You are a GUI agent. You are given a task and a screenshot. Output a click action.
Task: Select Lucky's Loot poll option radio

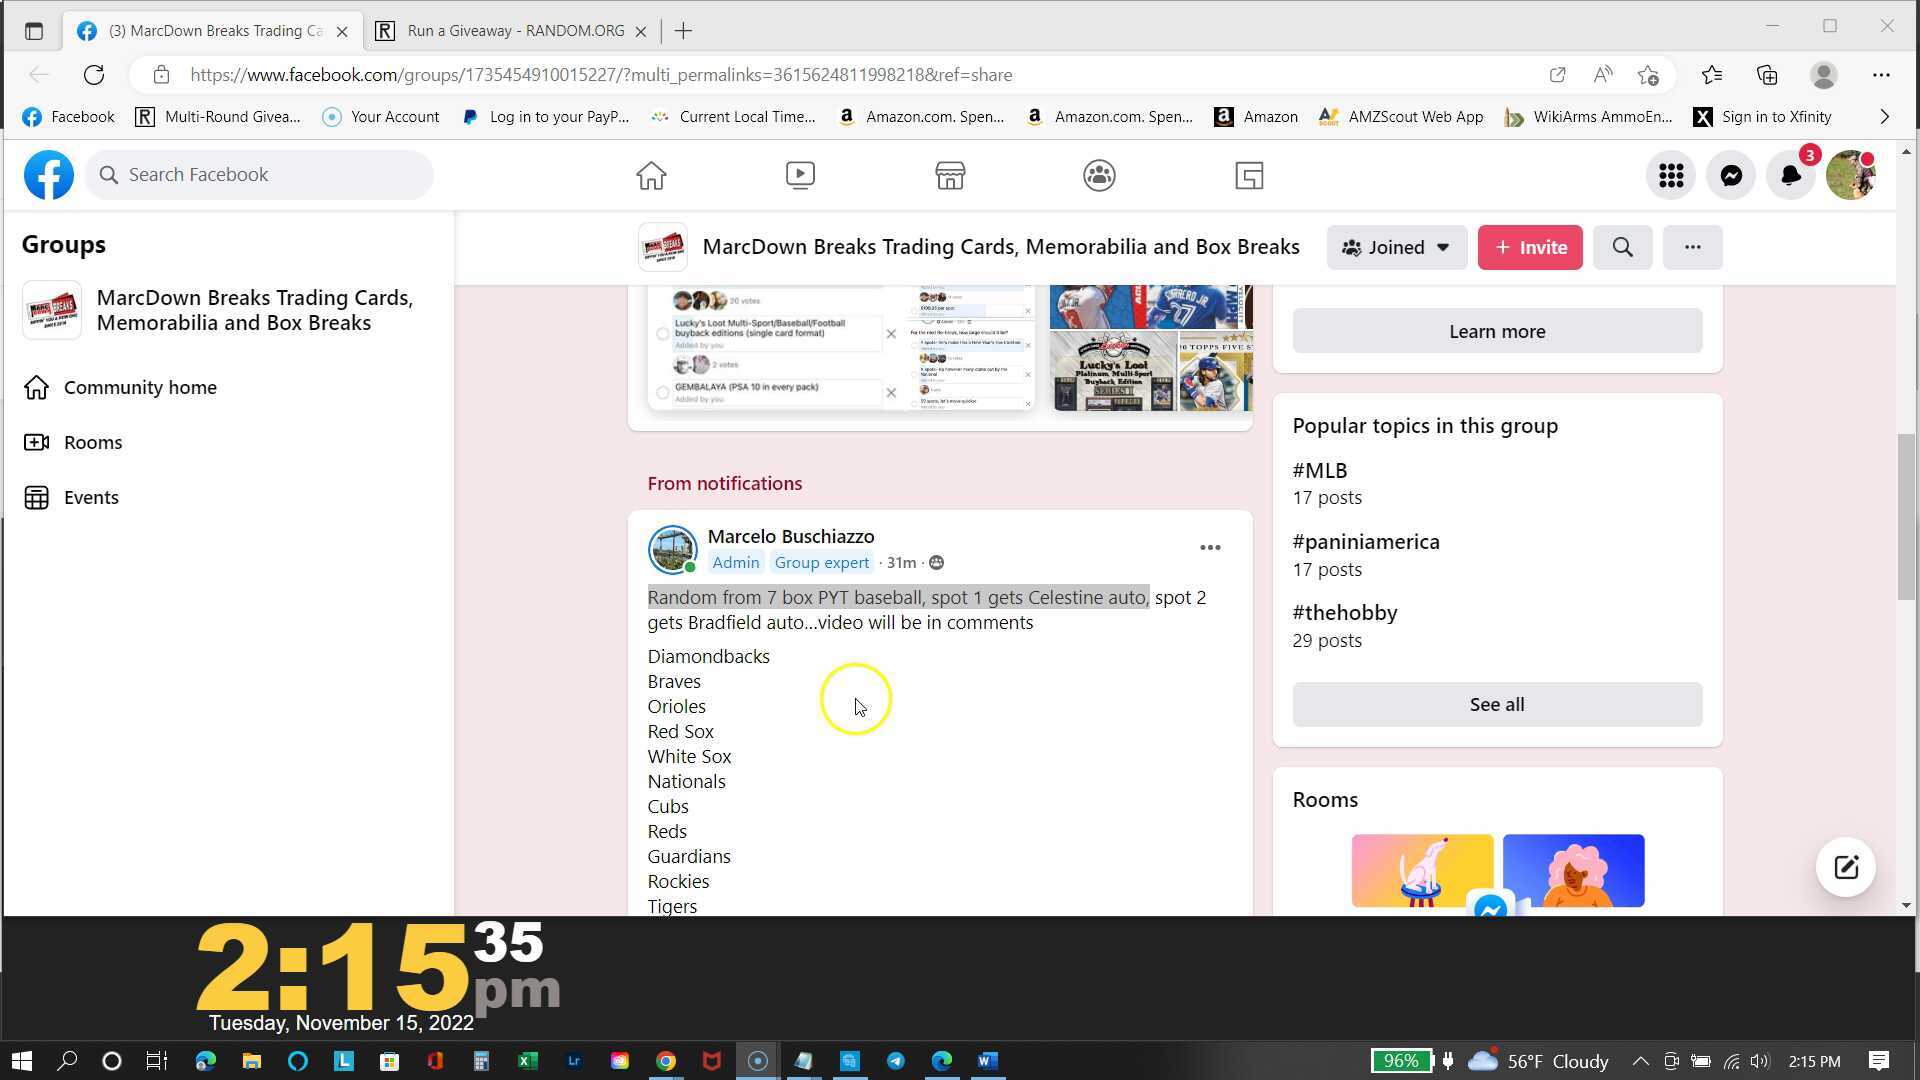point(662,333)
